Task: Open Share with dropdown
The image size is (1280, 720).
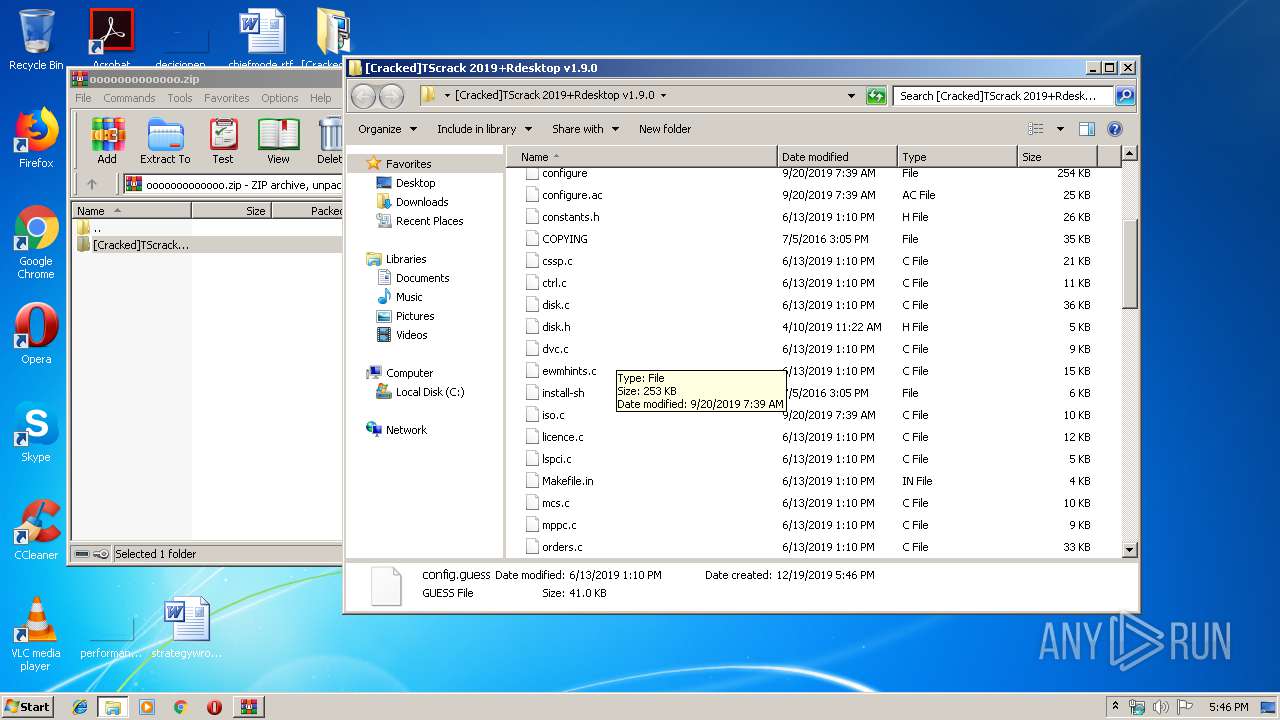Action: (585, 129)
